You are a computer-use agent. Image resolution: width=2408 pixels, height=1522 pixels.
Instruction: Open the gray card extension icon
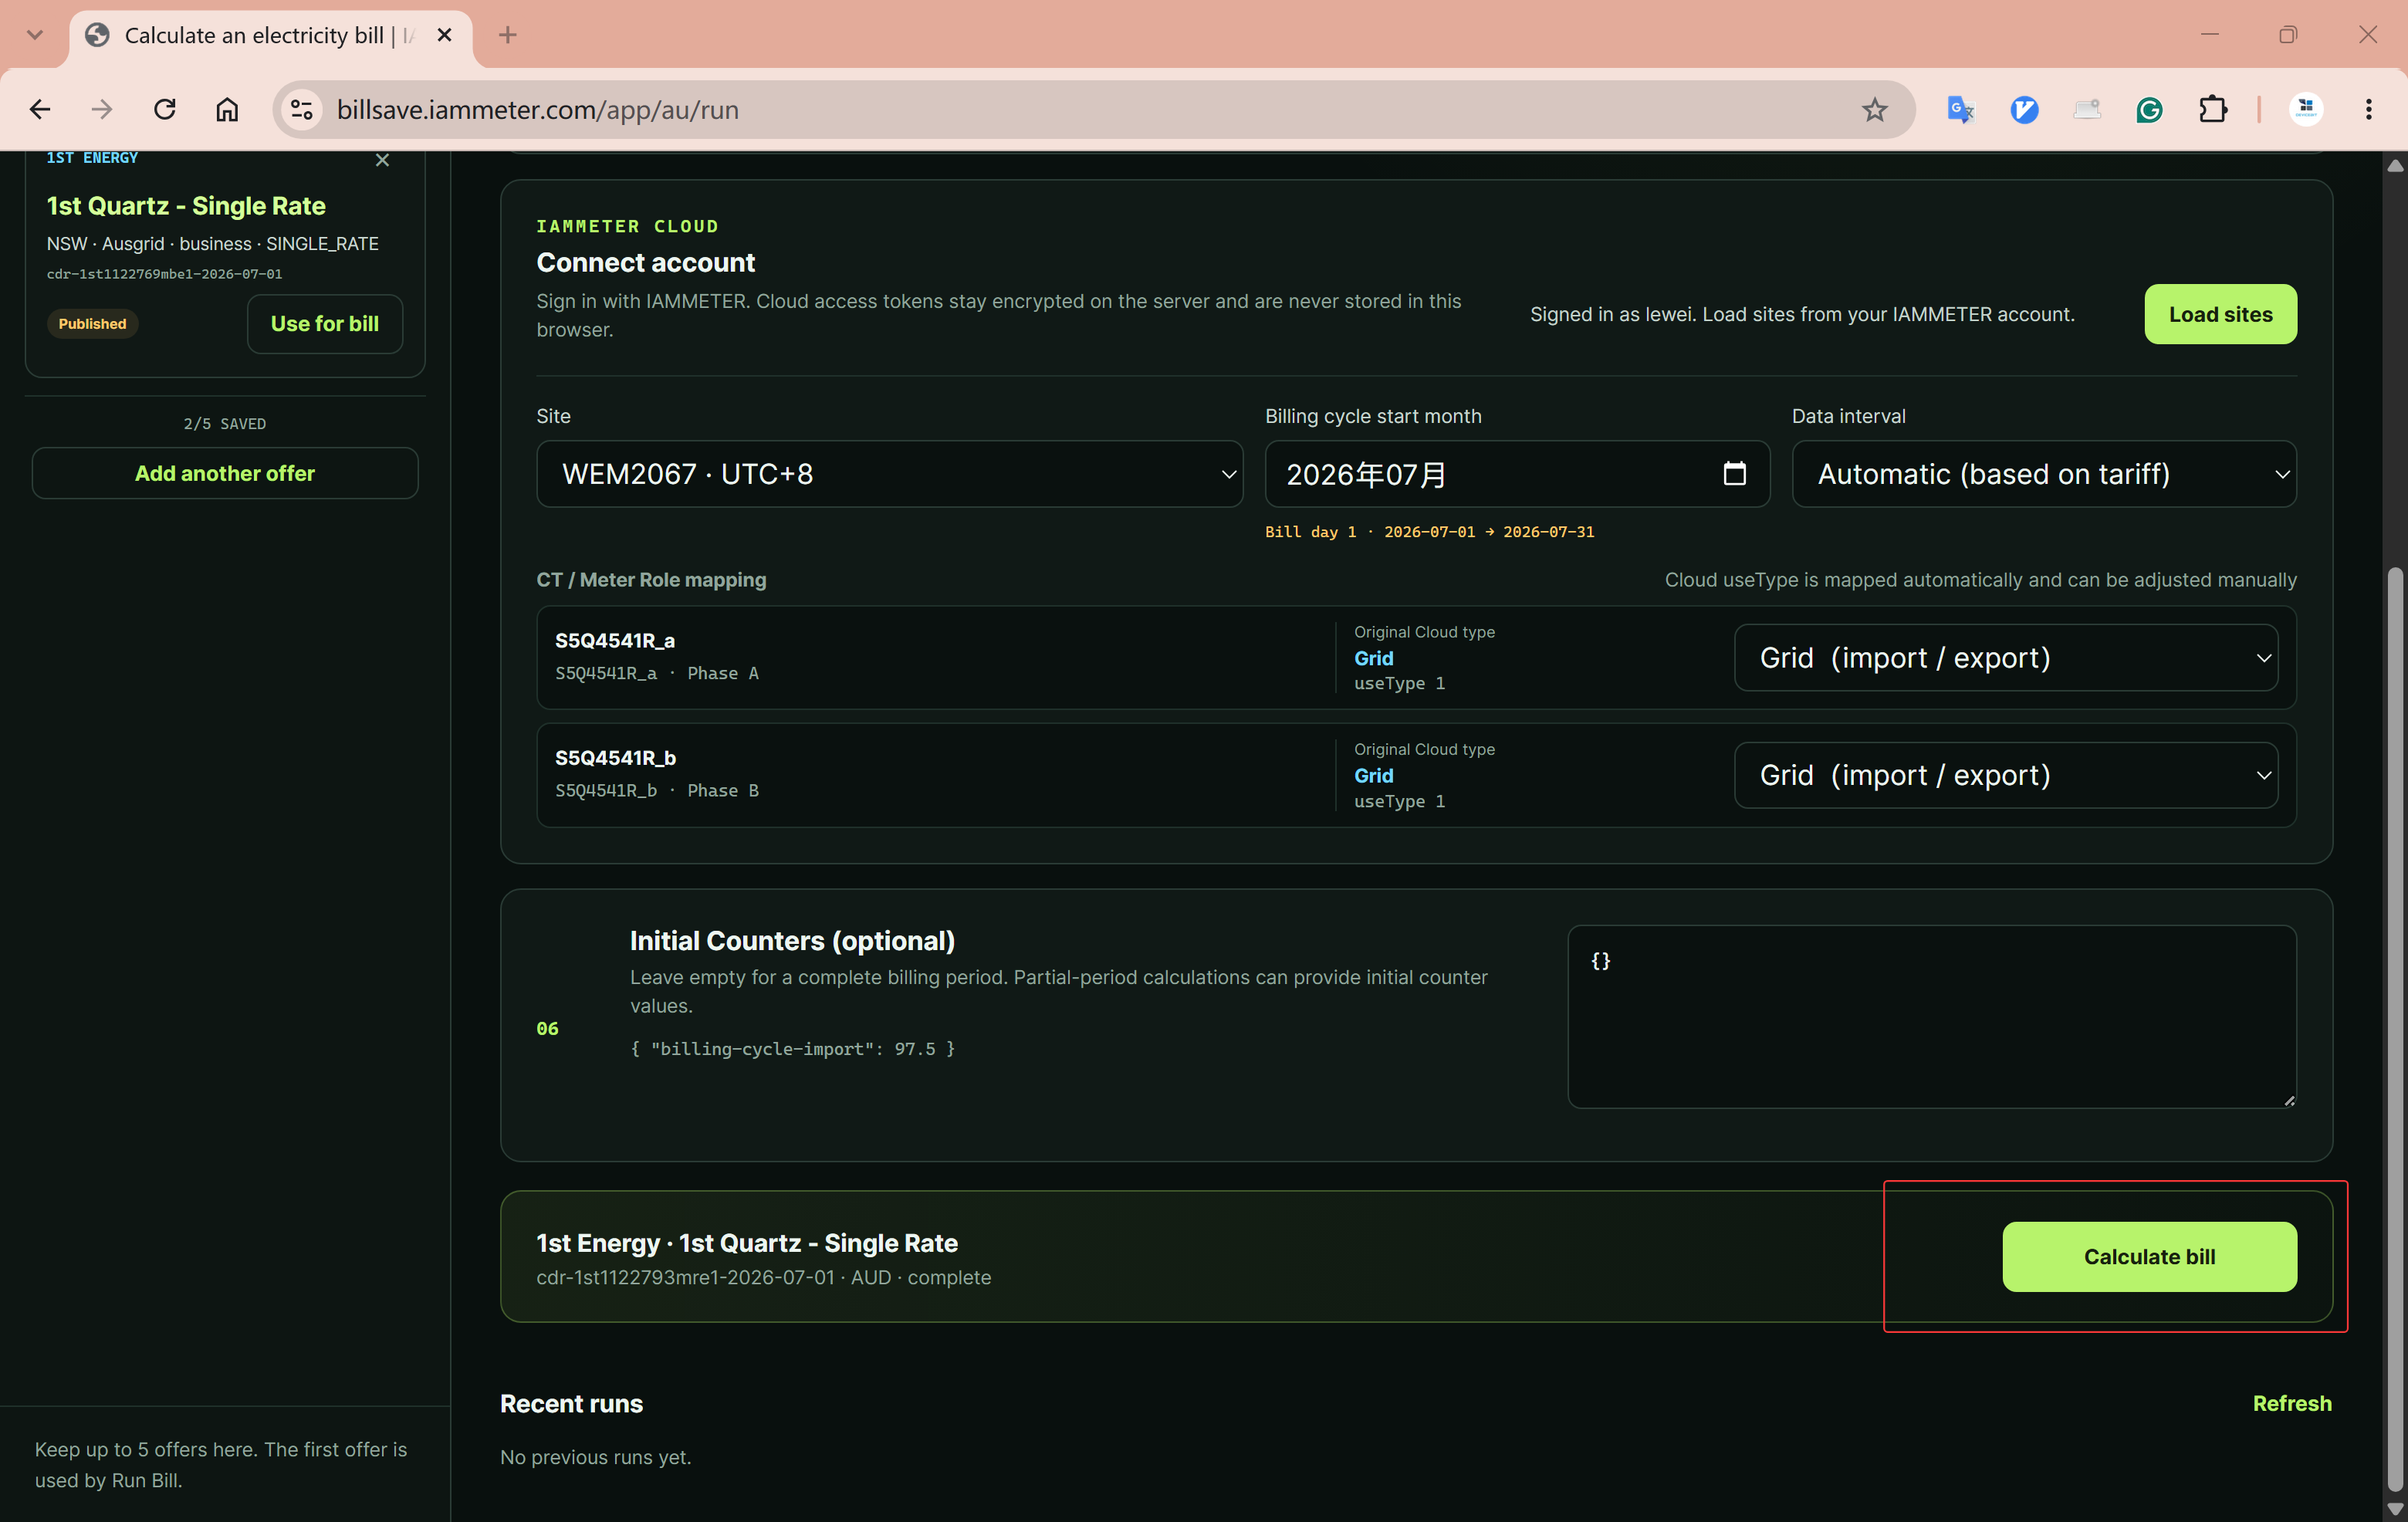tap(2087, 110)
